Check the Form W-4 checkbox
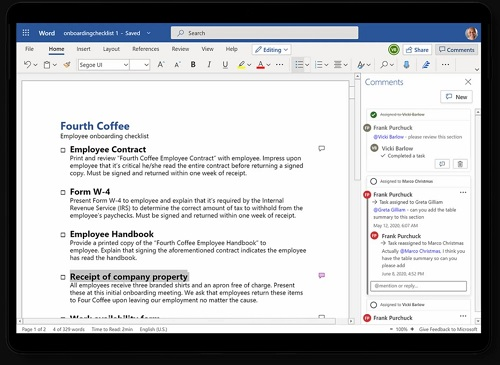500x365 pixels. [63, 192]
